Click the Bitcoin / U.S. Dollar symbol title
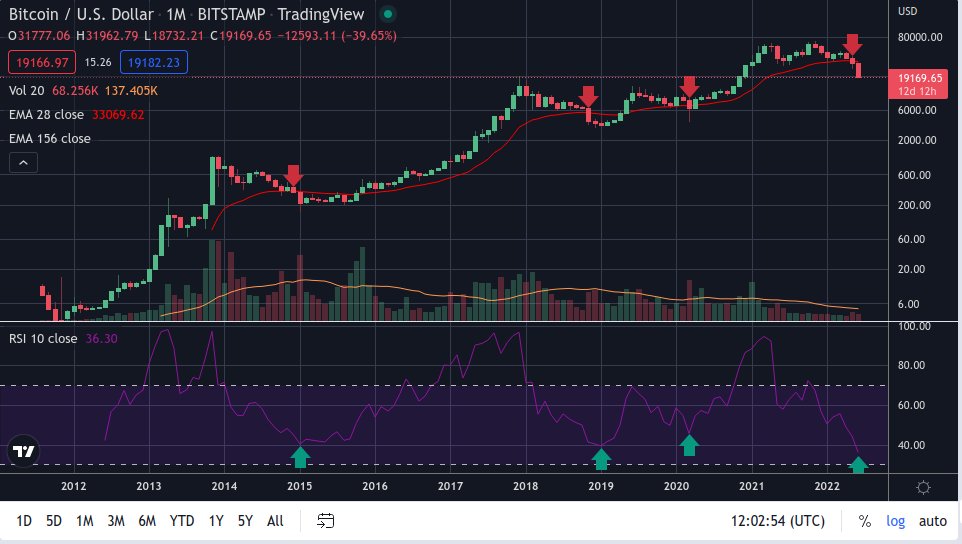962x544 pixels. 81,14
